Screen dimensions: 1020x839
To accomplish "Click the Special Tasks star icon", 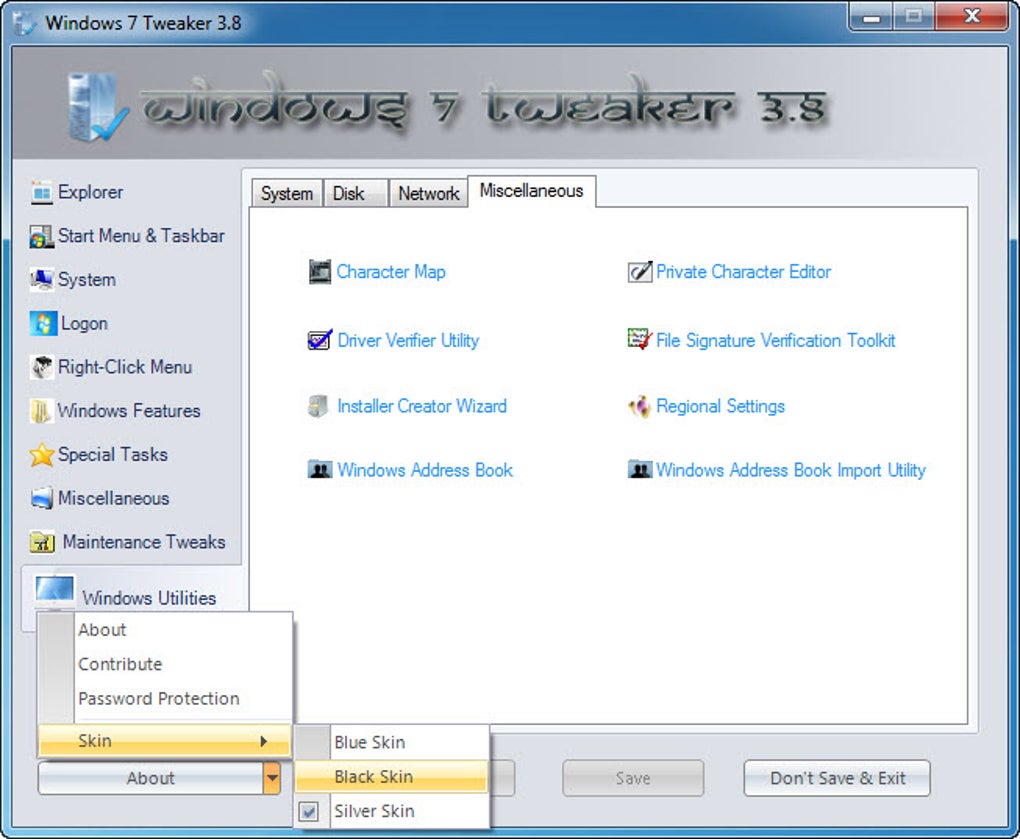I will (42, 455).
